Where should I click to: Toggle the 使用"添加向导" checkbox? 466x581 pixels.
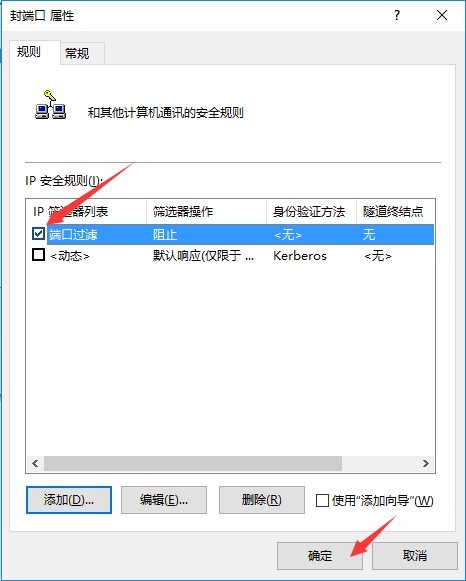(x=322, y=501)
